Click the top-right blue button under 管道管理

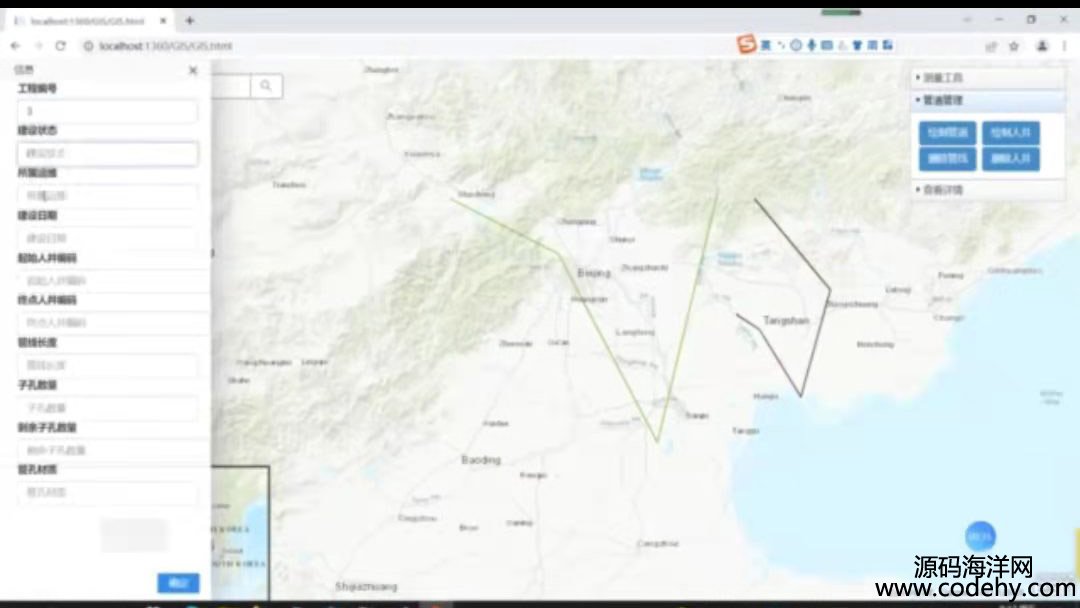point(1010,132)
